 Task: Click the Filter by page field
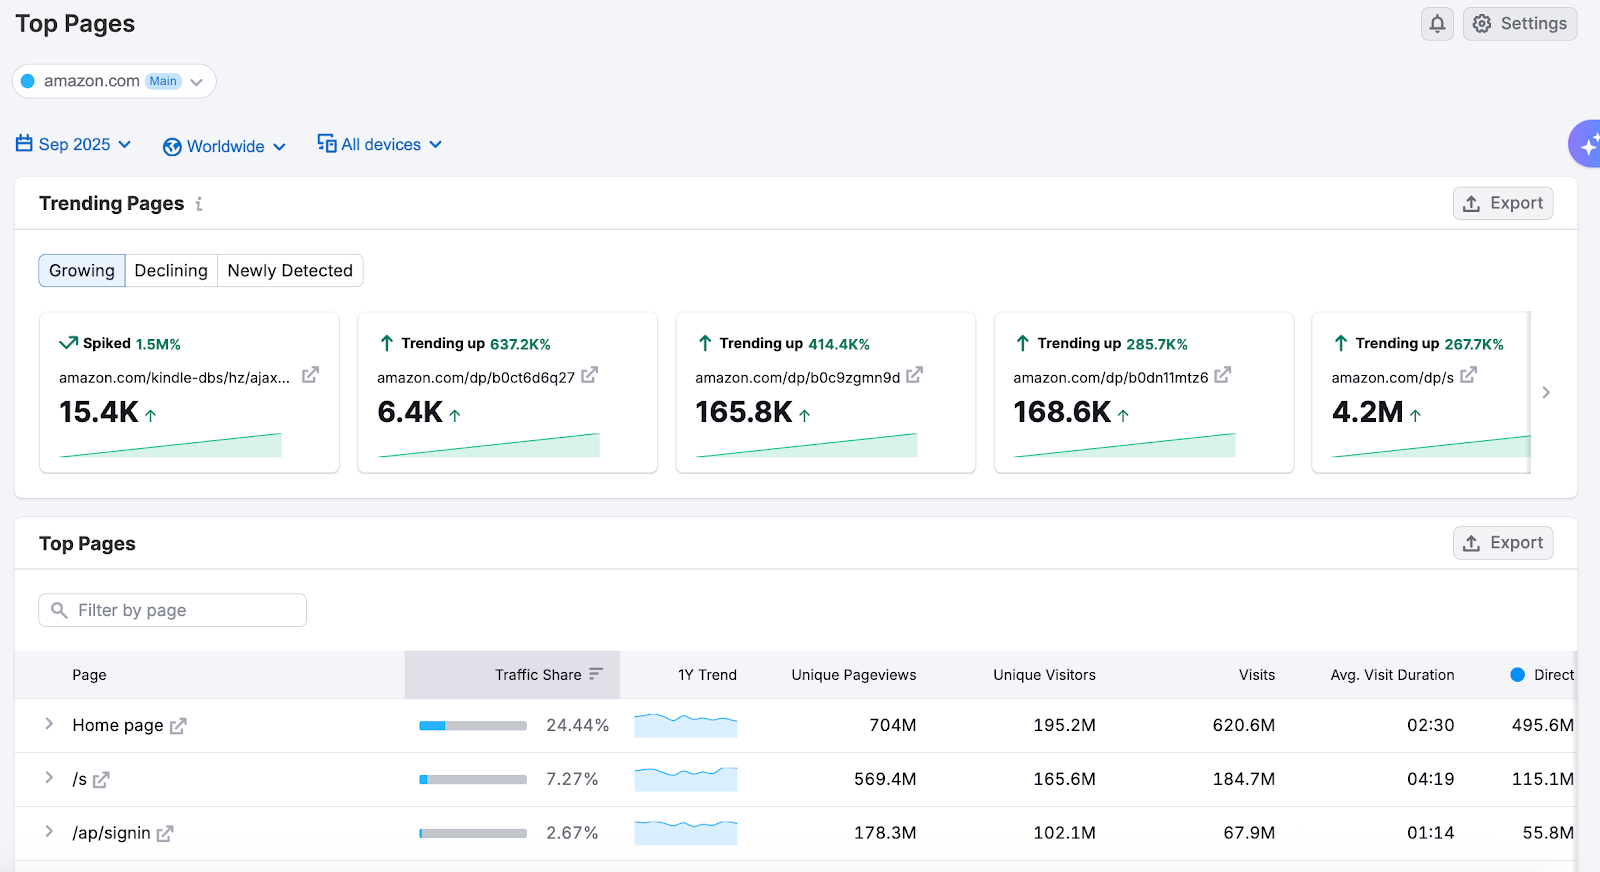[x=172, y=611]
